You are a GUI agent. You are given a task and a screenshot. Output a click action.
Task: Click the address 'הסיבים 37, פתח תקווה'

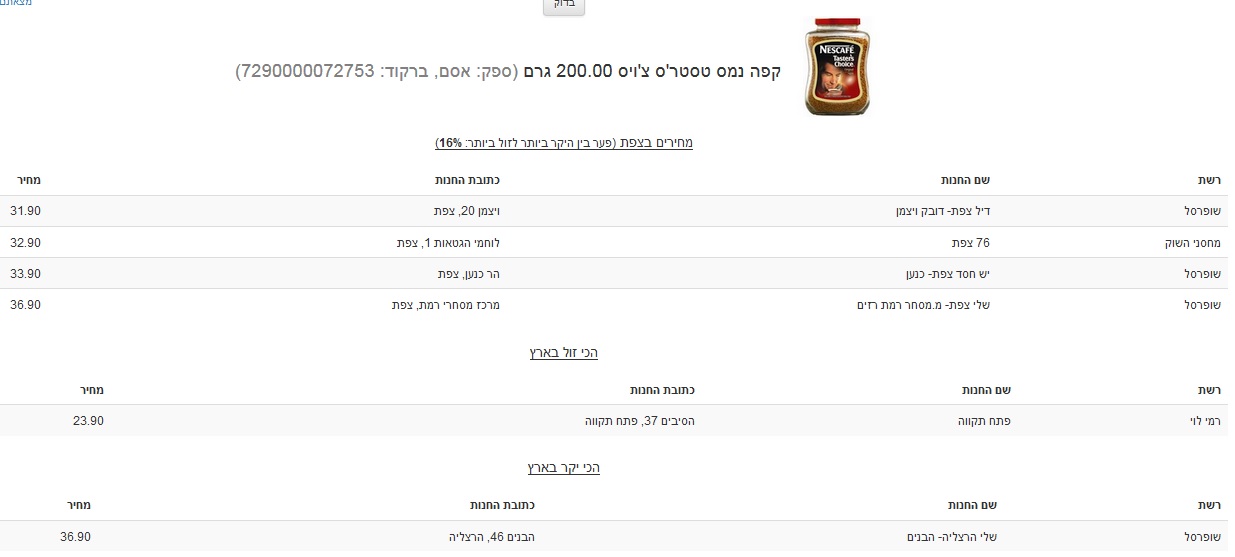click(x=640, y=420)
